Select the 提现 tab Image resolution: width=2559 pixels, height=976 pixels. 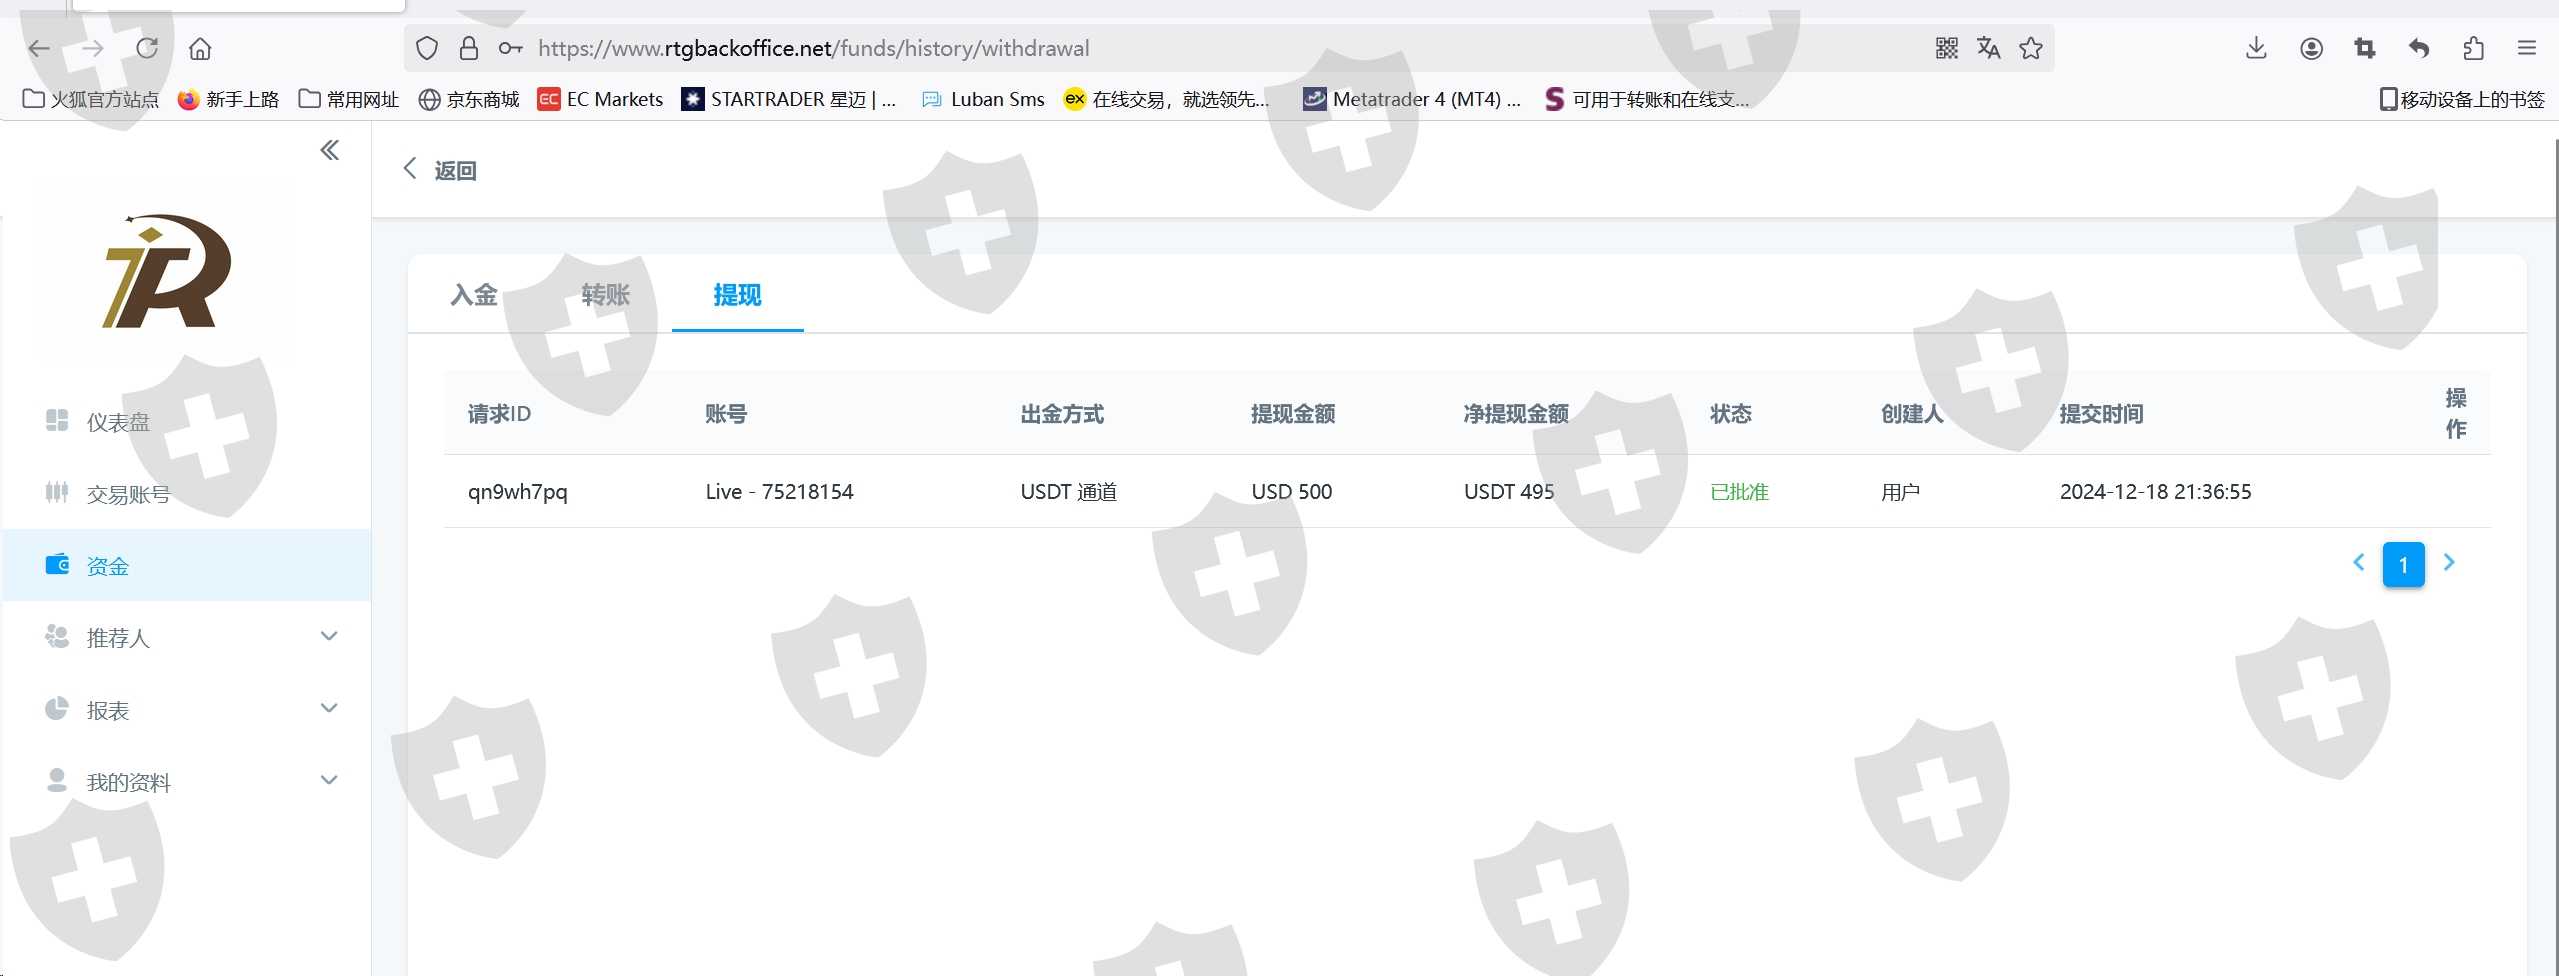tap(738, 295)
